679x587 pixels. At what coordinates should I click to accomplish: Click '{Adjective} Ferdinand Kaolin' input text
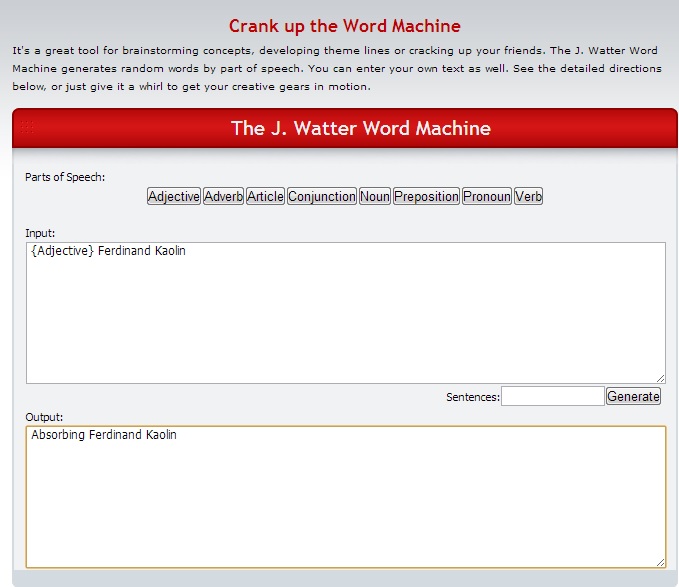(x=108, y=251)
